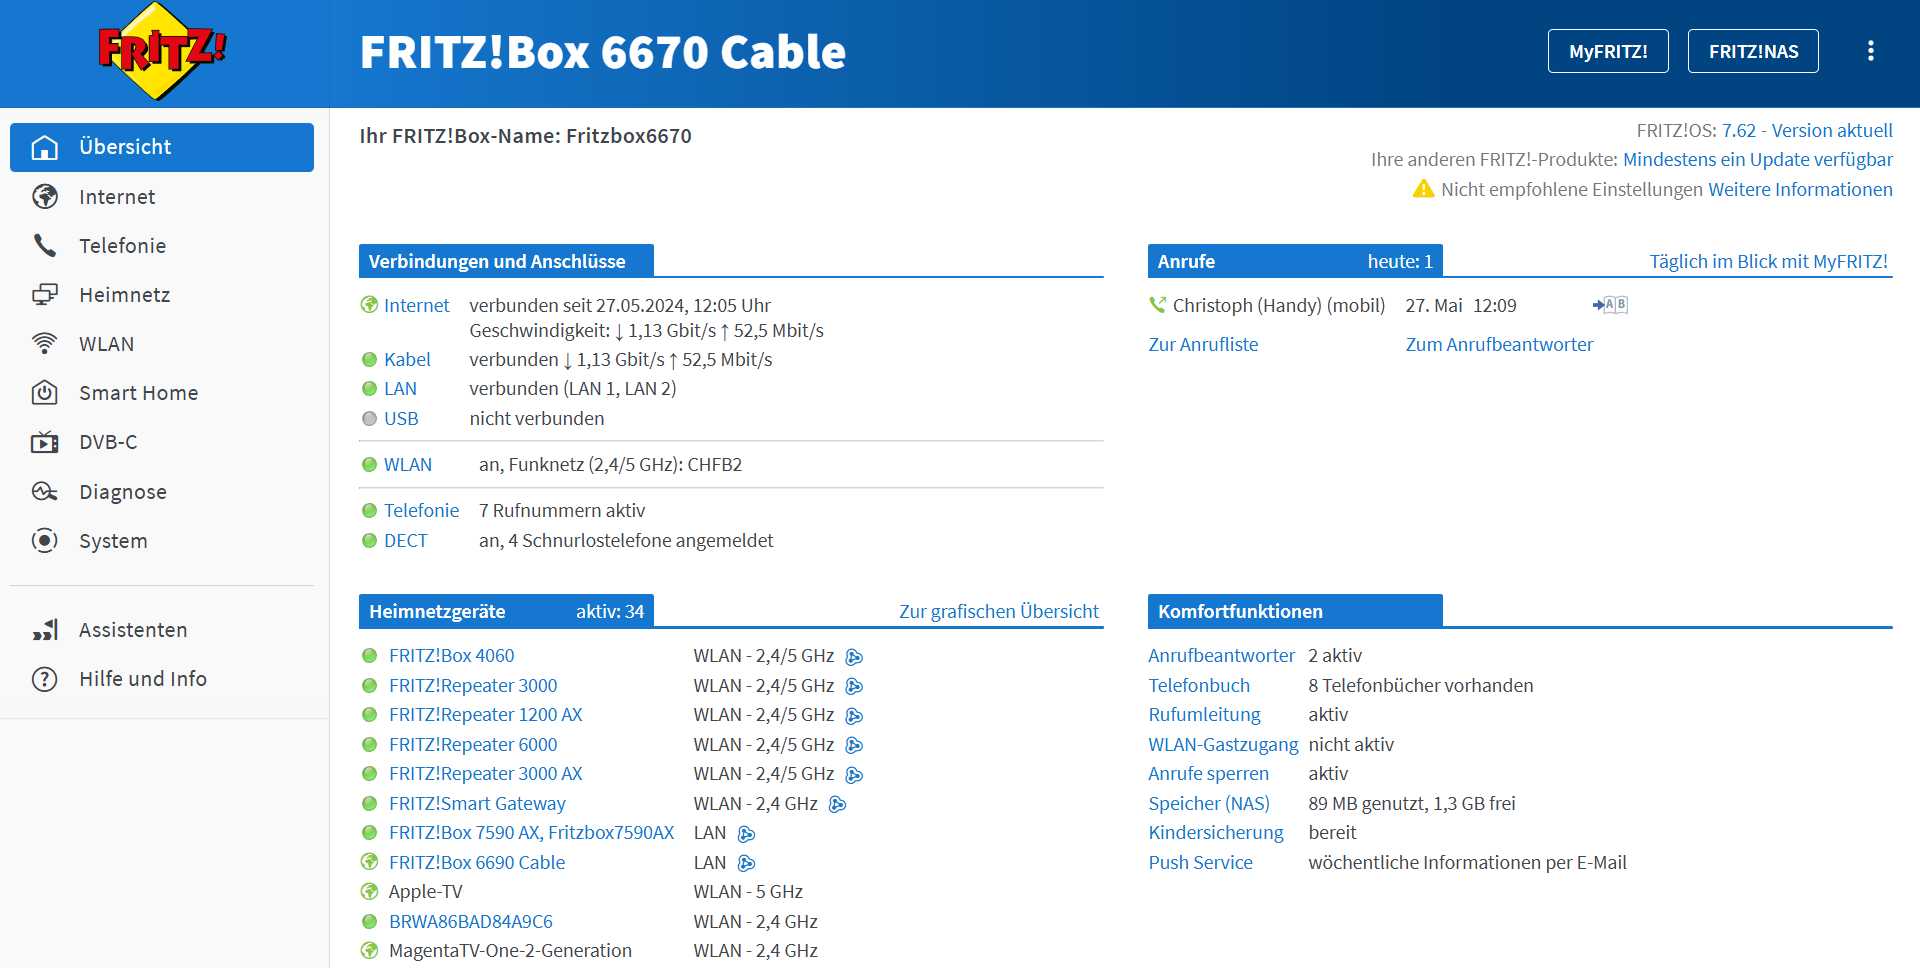This screenshot has height=968, width=1920.
Task: Select the WLAN icon in the sidebar
Action: [x=44, y=344]
